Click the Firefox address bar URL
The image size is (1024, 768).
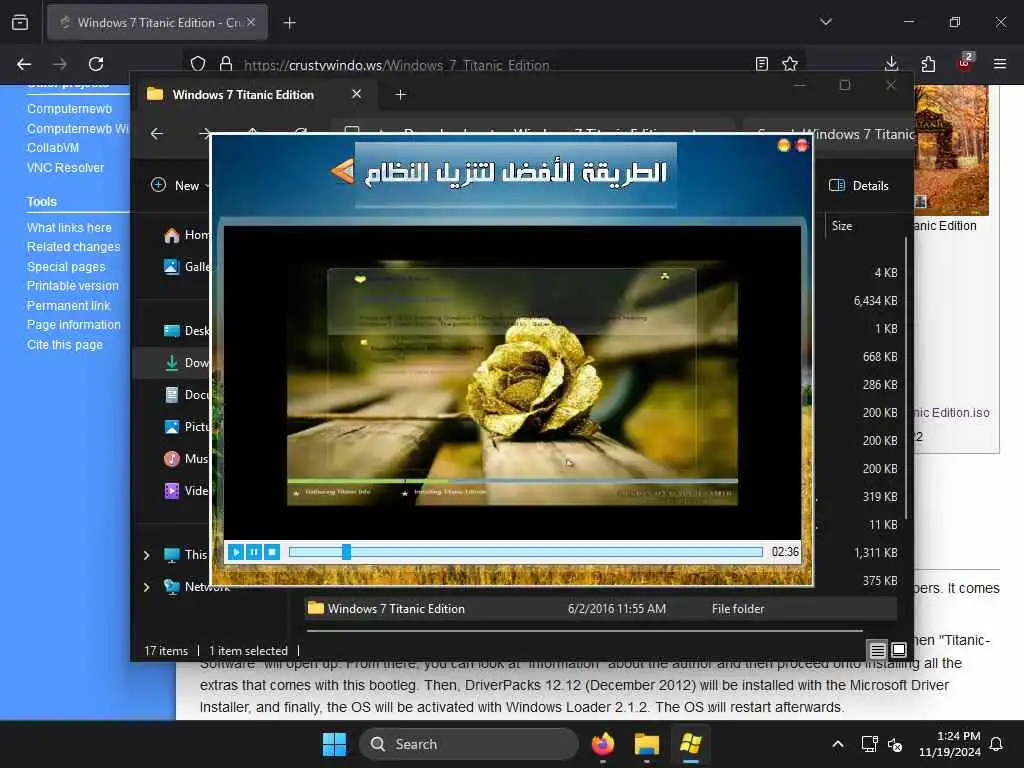(396, 65)
